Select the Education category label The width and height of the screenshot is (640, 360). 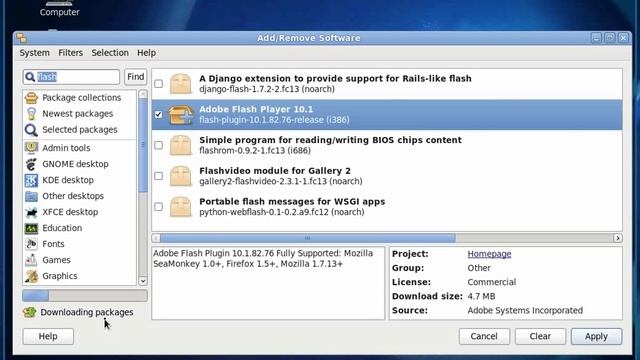point(62,228)
